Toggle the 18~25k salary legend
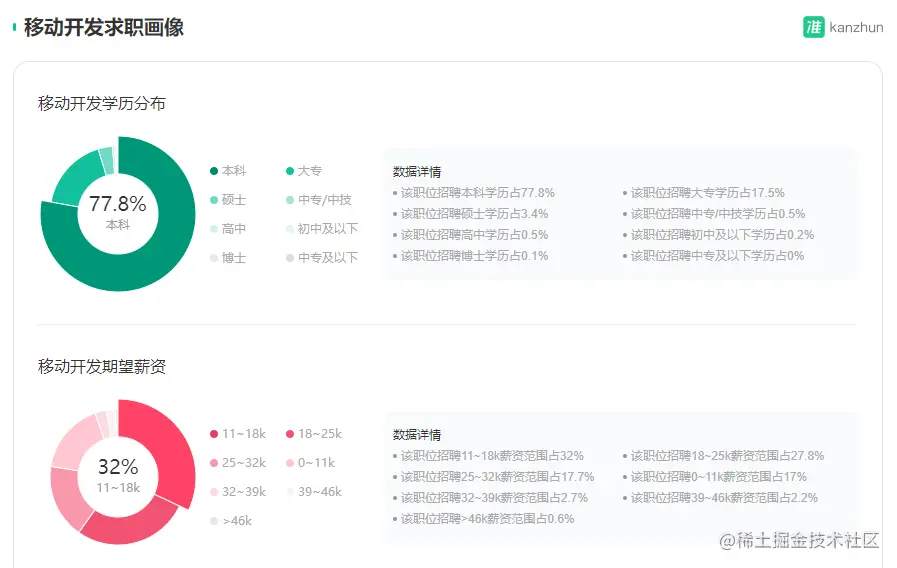The width and height of the screenshot is (897, 568). (313, 434)
